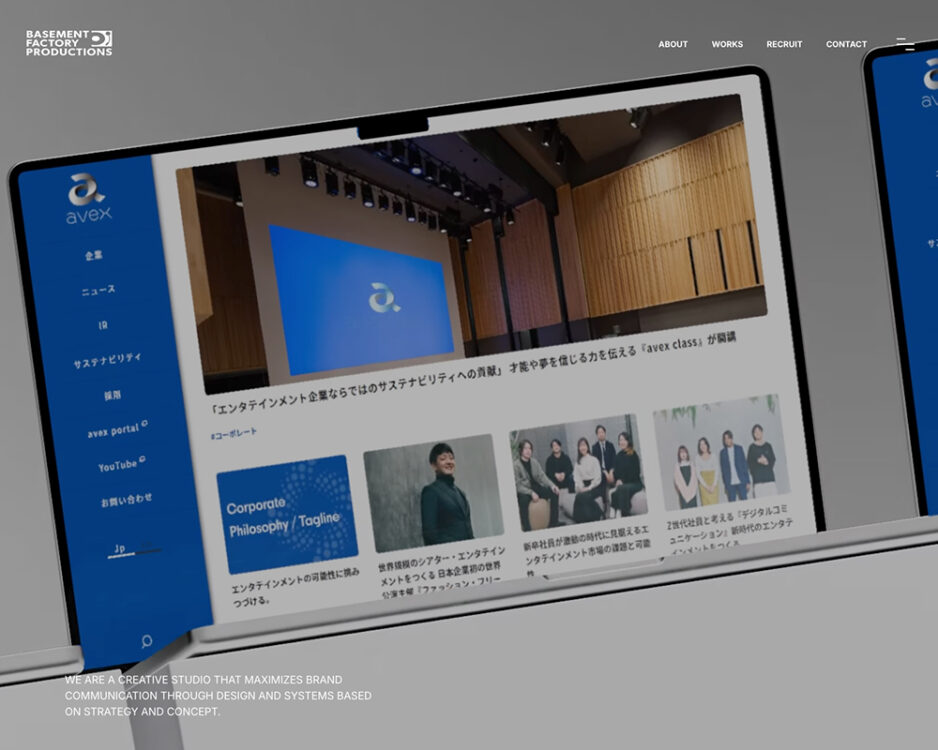Open the Corporate Philosophy / Tagline thumbnail
The height and width of the screenshot is (750, 938).
point(286,515)
